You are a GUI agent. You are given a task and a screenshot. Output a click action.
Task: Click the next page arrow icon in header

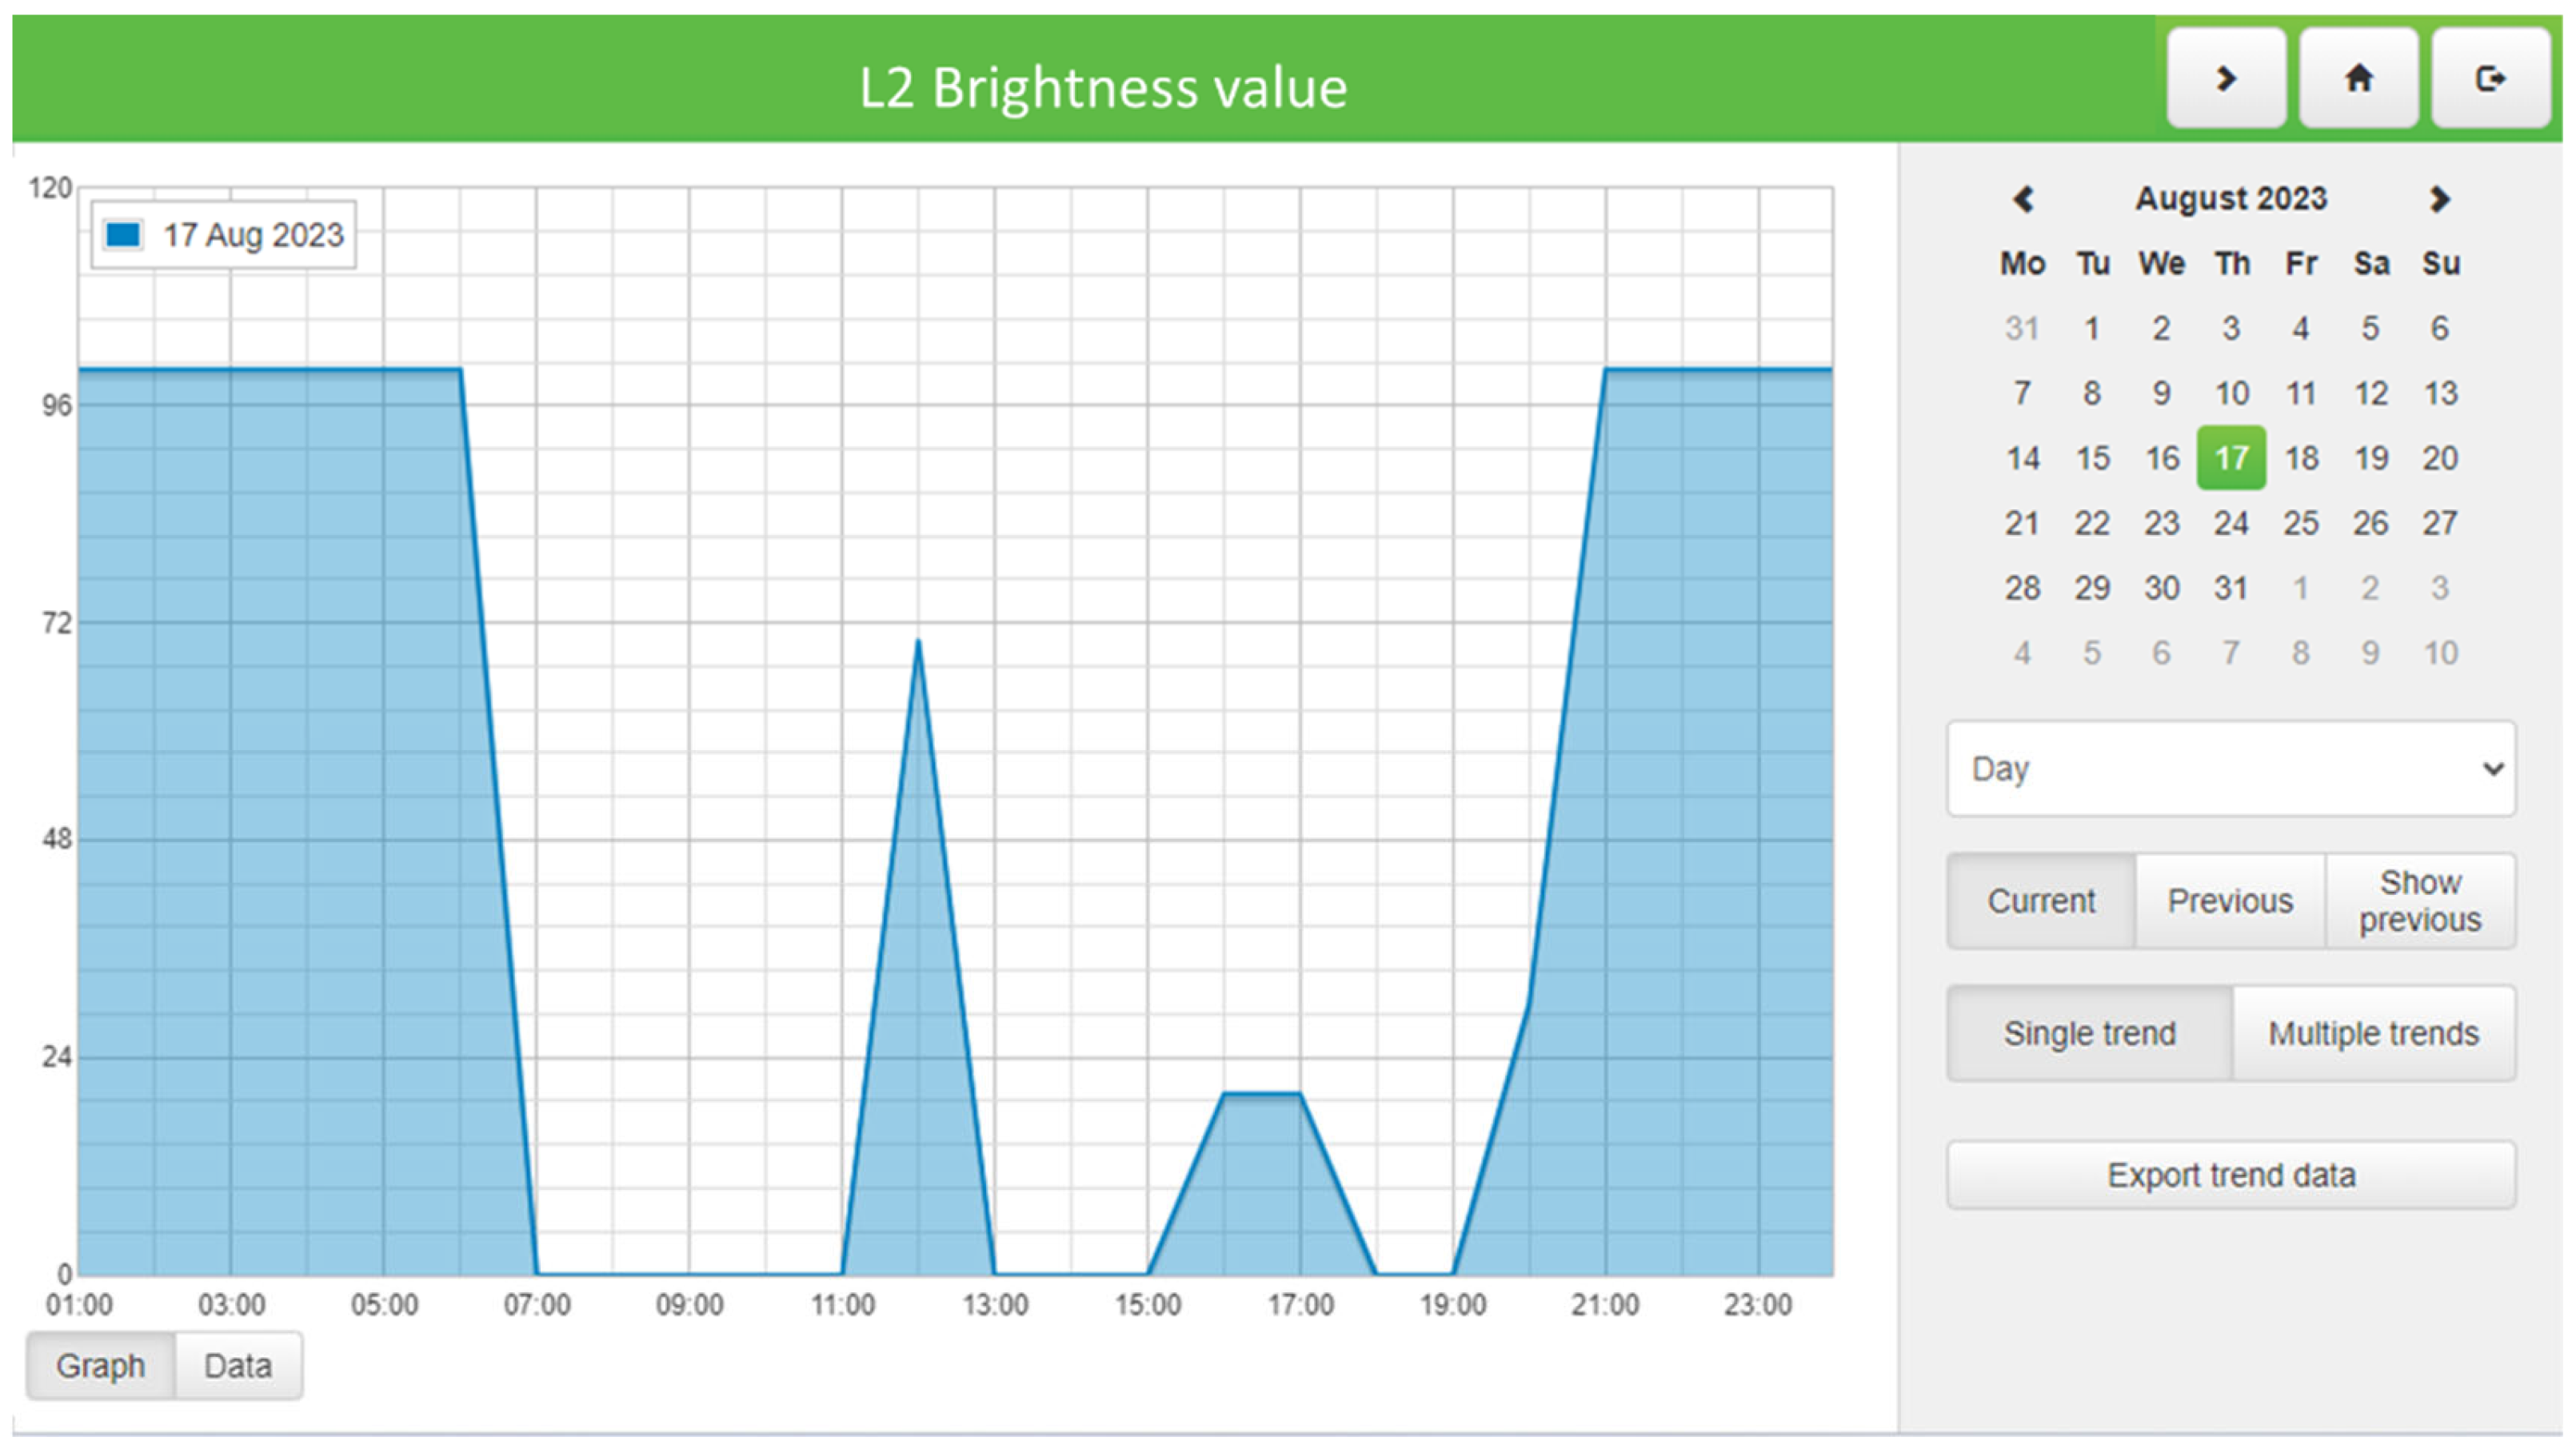click(x=2225, y=78)
